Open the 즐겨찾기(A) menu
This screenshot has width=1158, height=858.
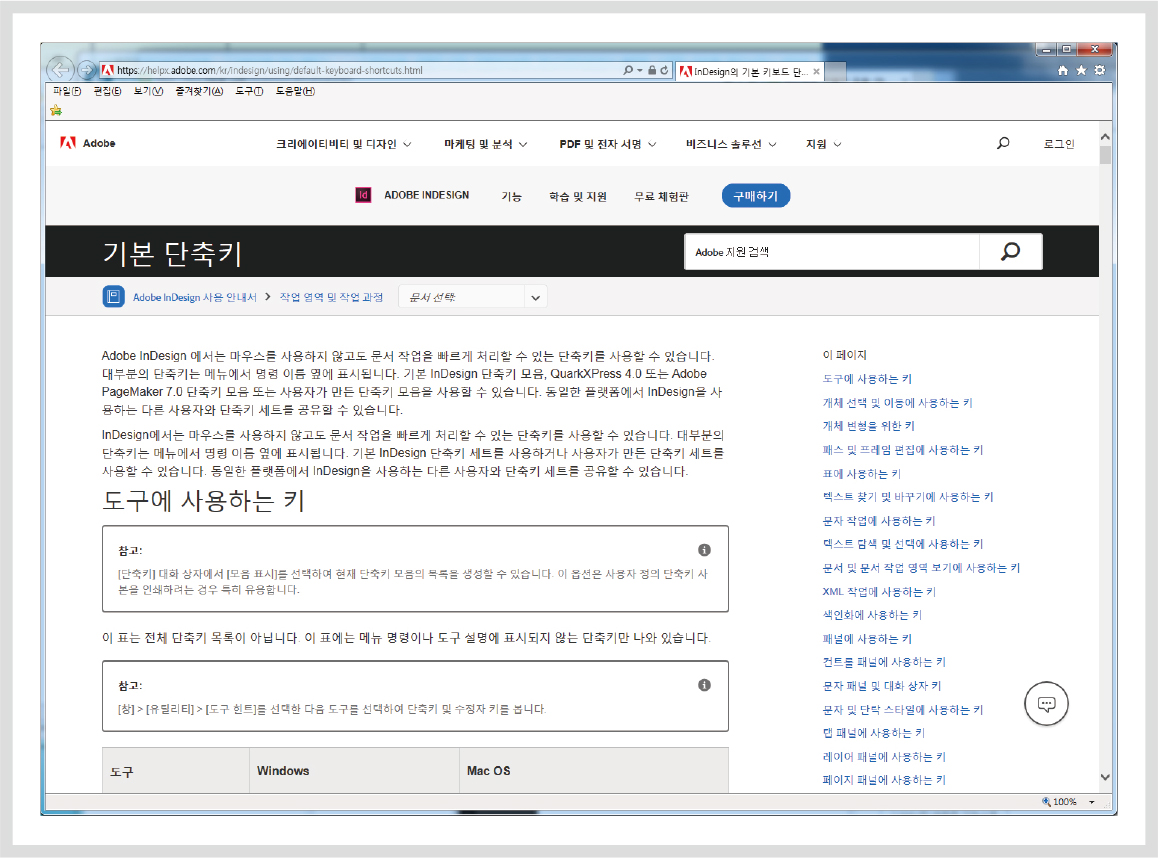coord(199,91)
